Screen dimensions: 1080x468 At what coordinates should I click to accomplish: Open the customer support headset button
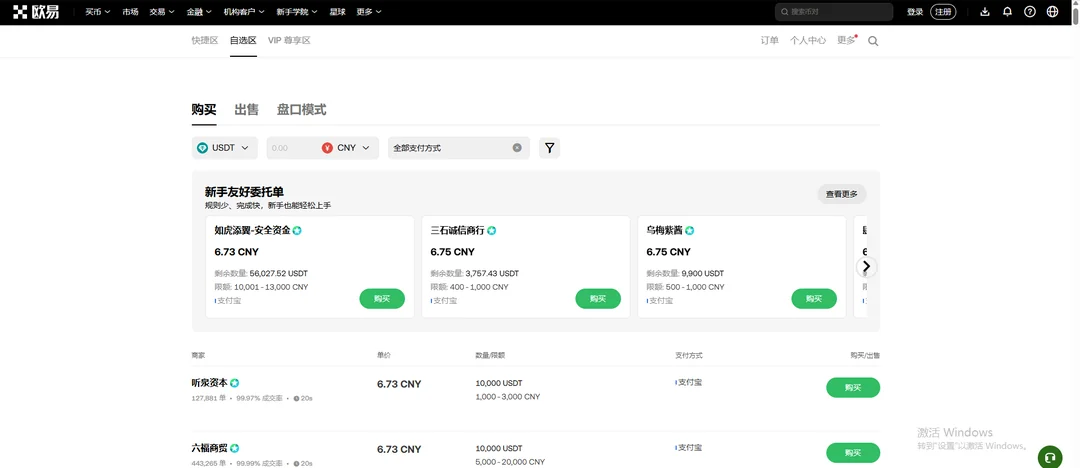pyautogui.click(x=1050, y=456)
